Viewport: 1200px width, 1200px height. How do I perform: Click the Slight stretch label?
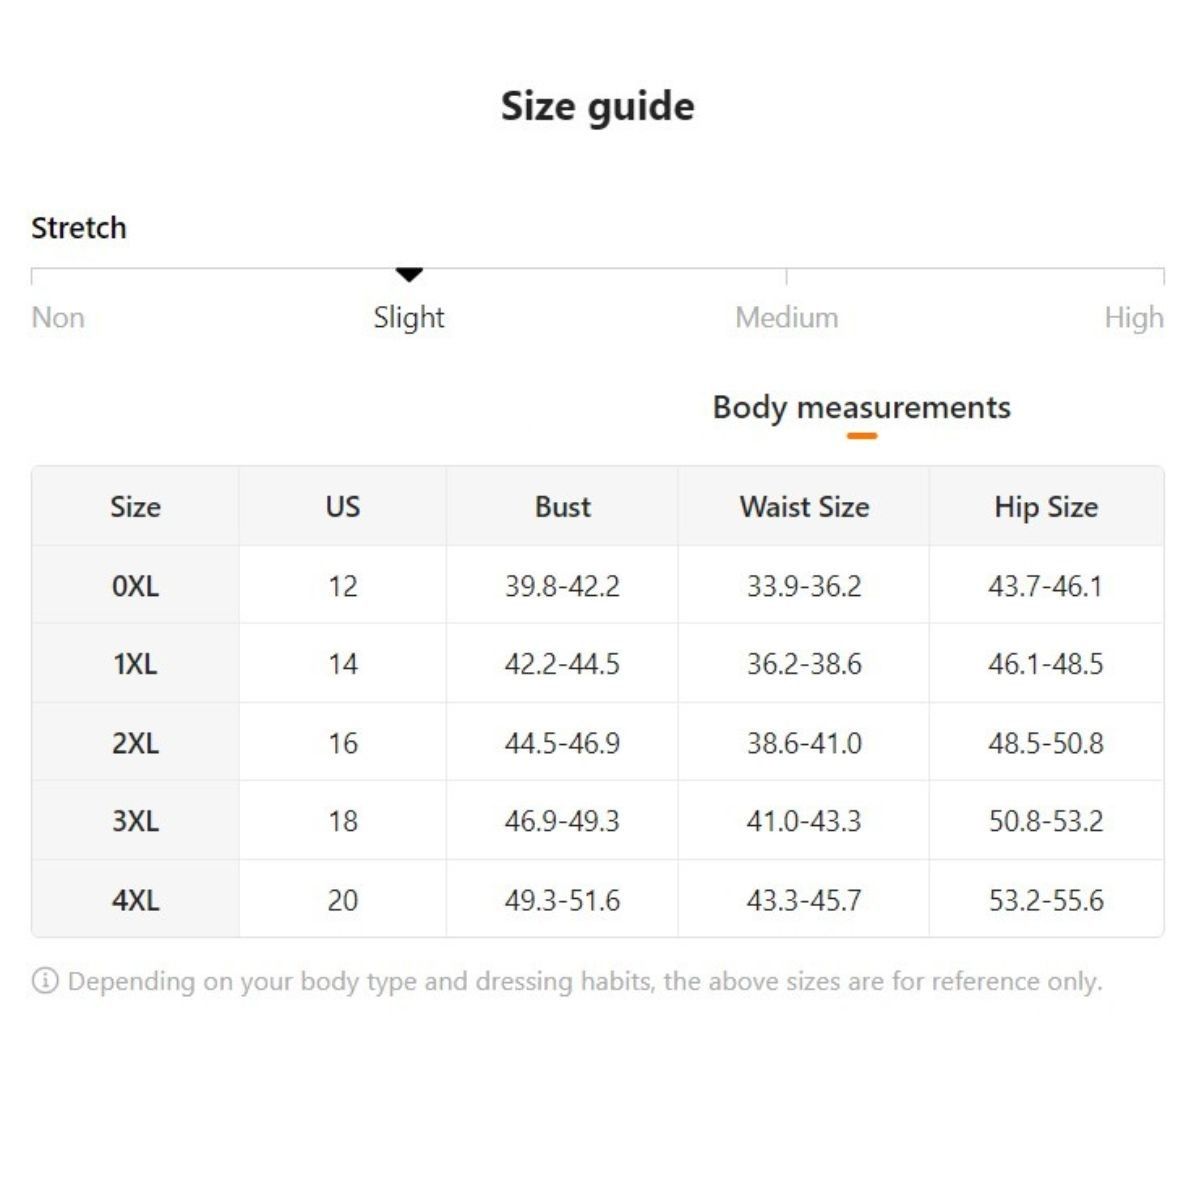[409, 318]
